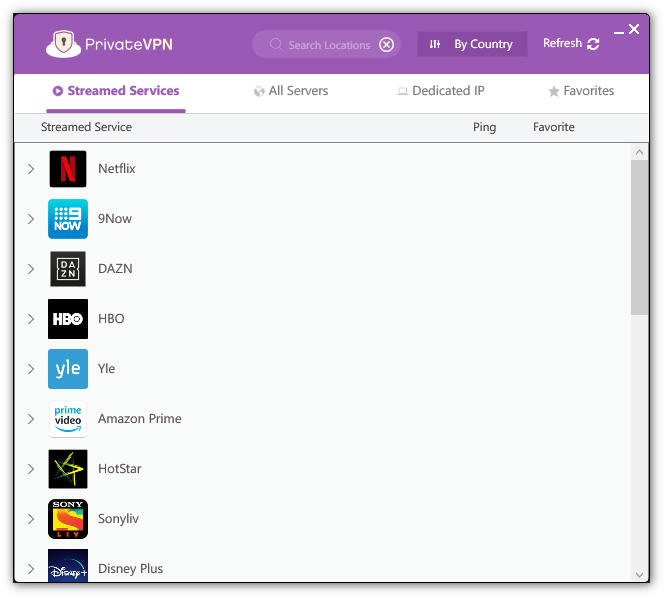664x597 pixels.
Task: Expand the HBO server list
Action: point(31,319)
